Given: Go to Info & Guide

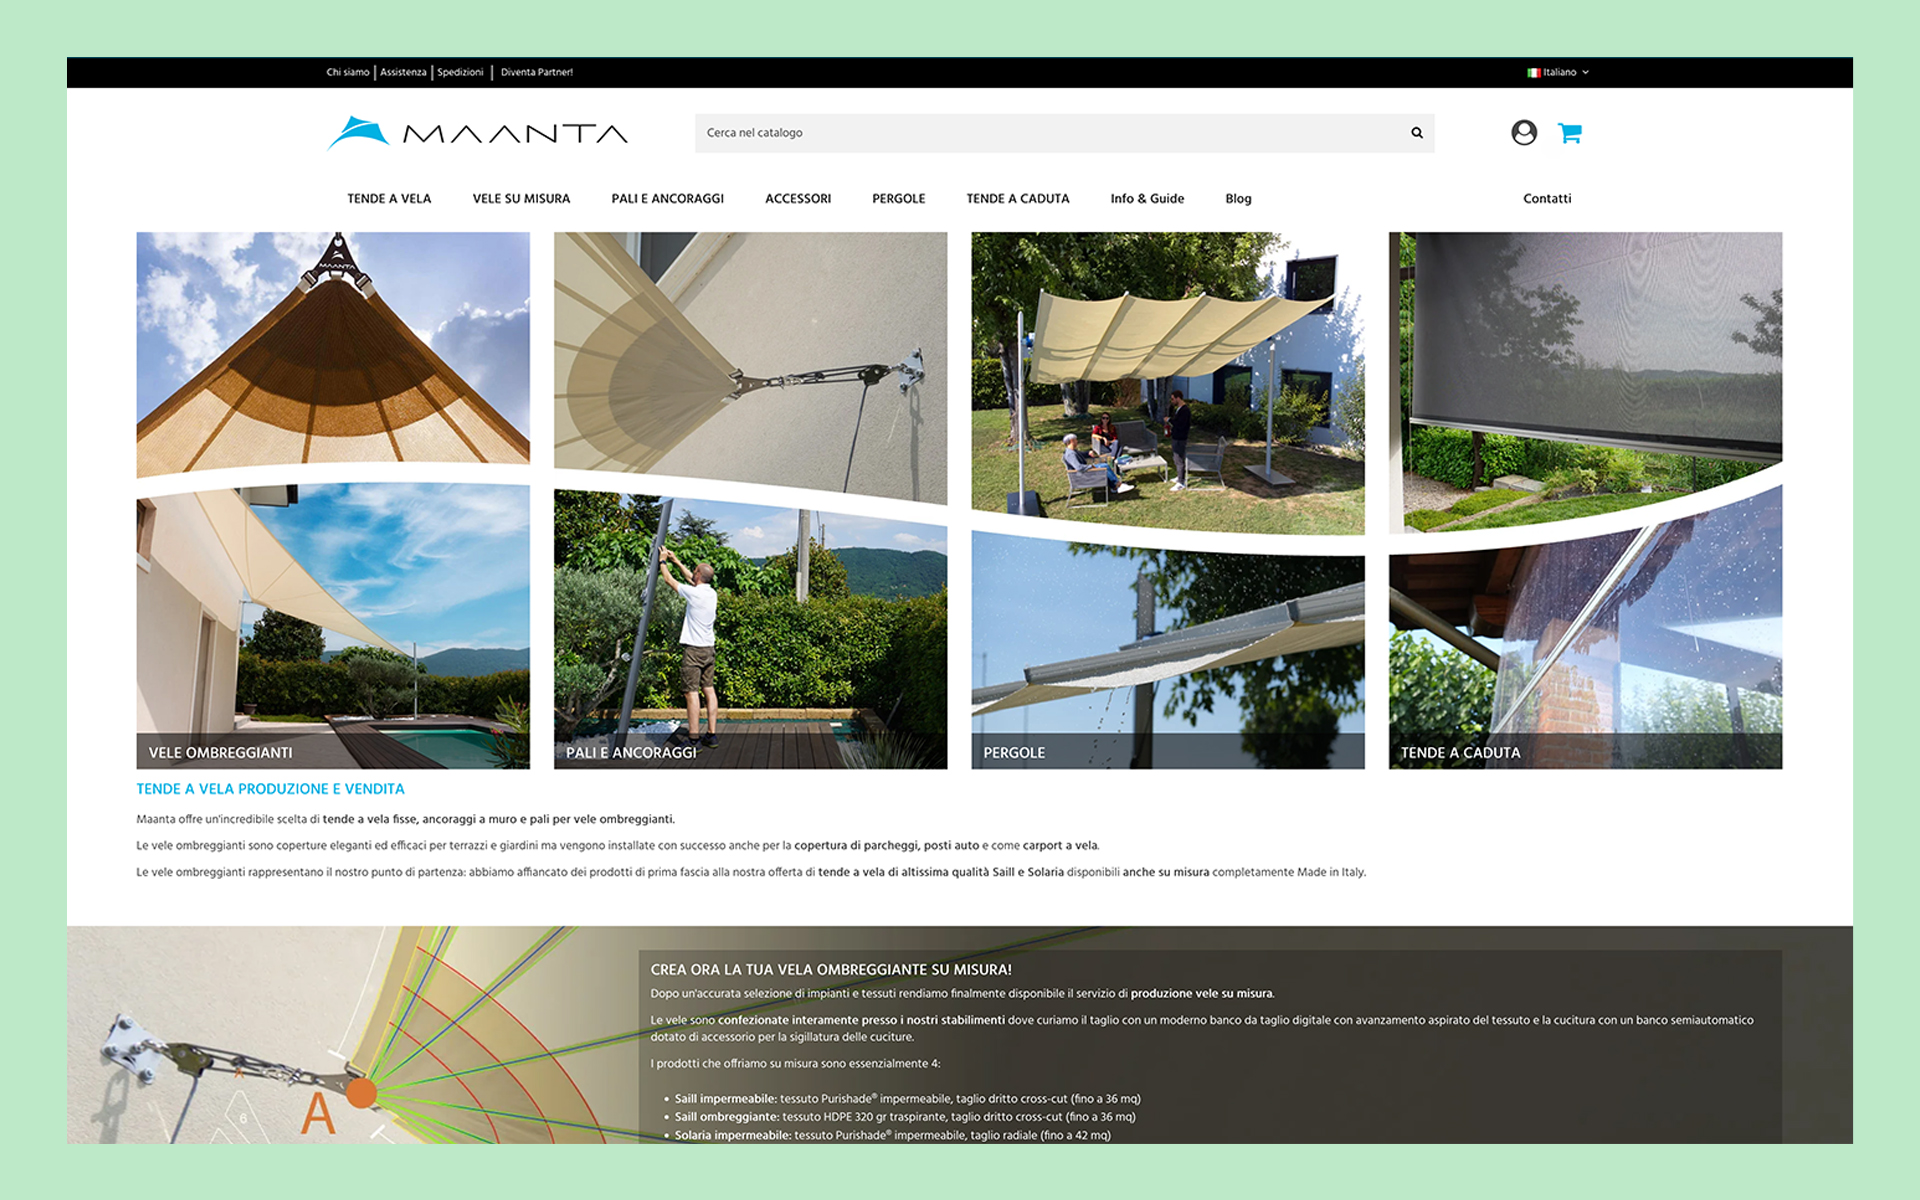Looking at the screenshot, I should 1146,199.
